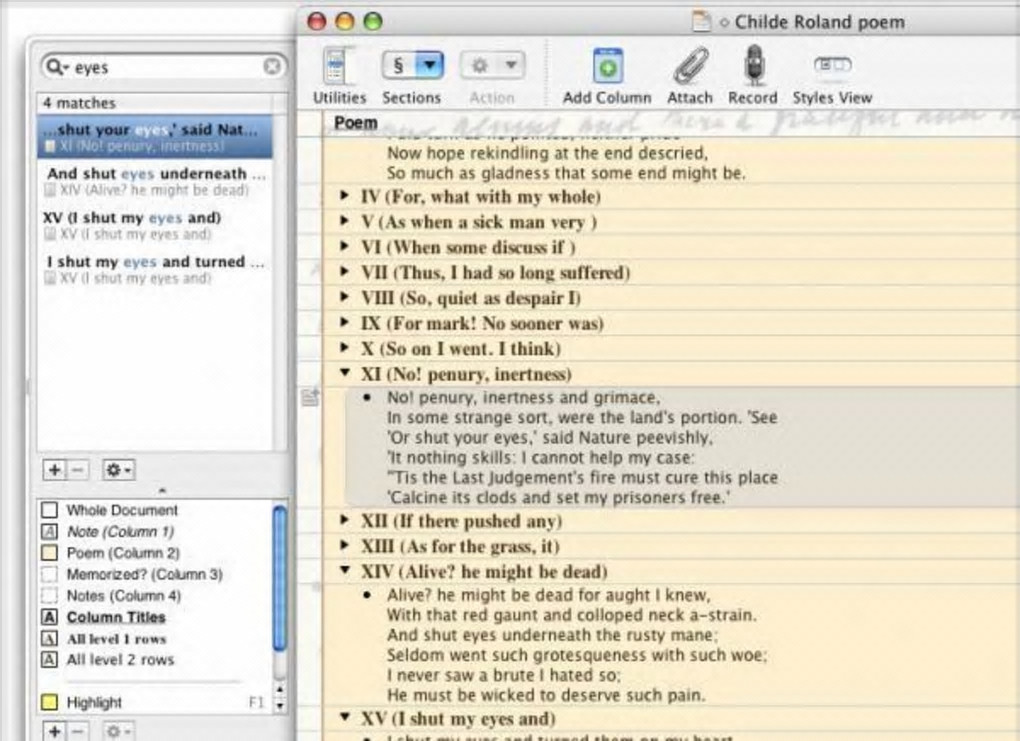Click Poem (Column 2) beige swatch icon

tap(49, 553)
